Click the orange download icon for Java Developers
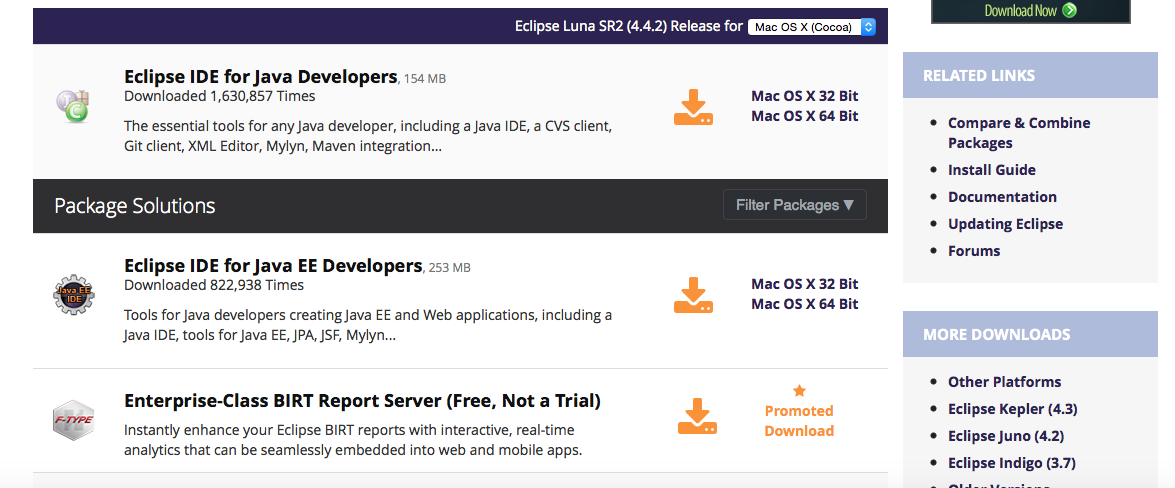The height and width of the screenshot is (488, 1175). click(693, 107)
